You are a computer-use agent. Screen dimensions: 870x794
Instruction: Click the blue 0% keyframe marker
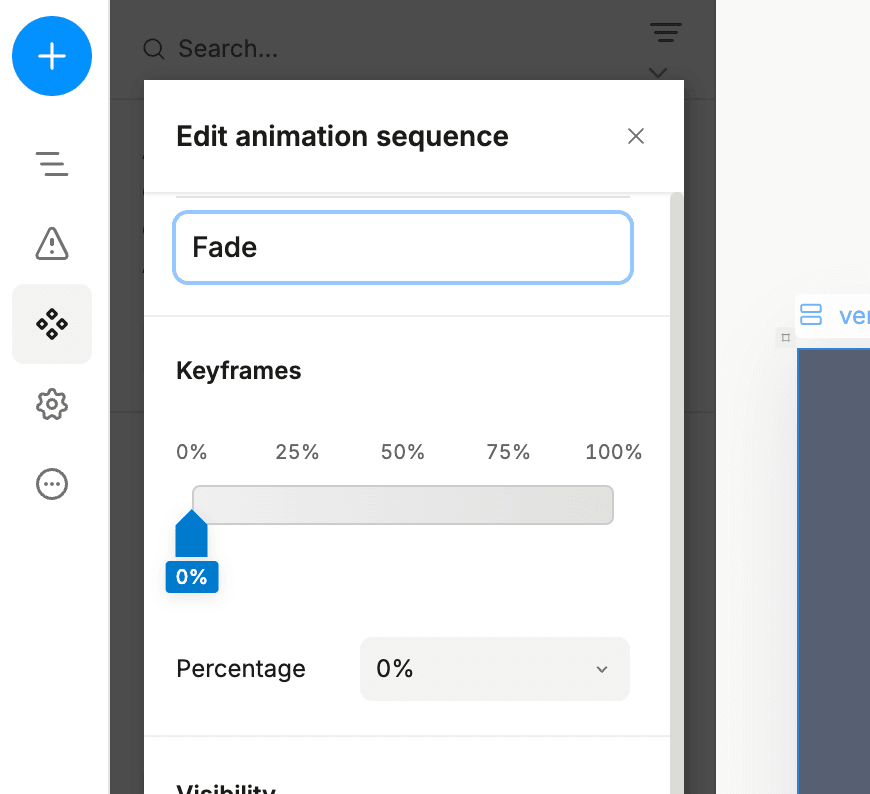tap(191, 550)
